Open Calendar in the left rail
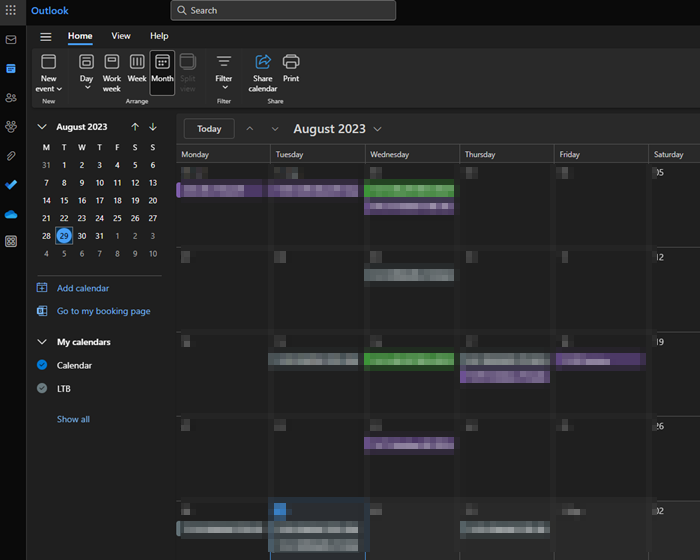The width and height of the screenshot is (700, 560). tap(11, 68)
